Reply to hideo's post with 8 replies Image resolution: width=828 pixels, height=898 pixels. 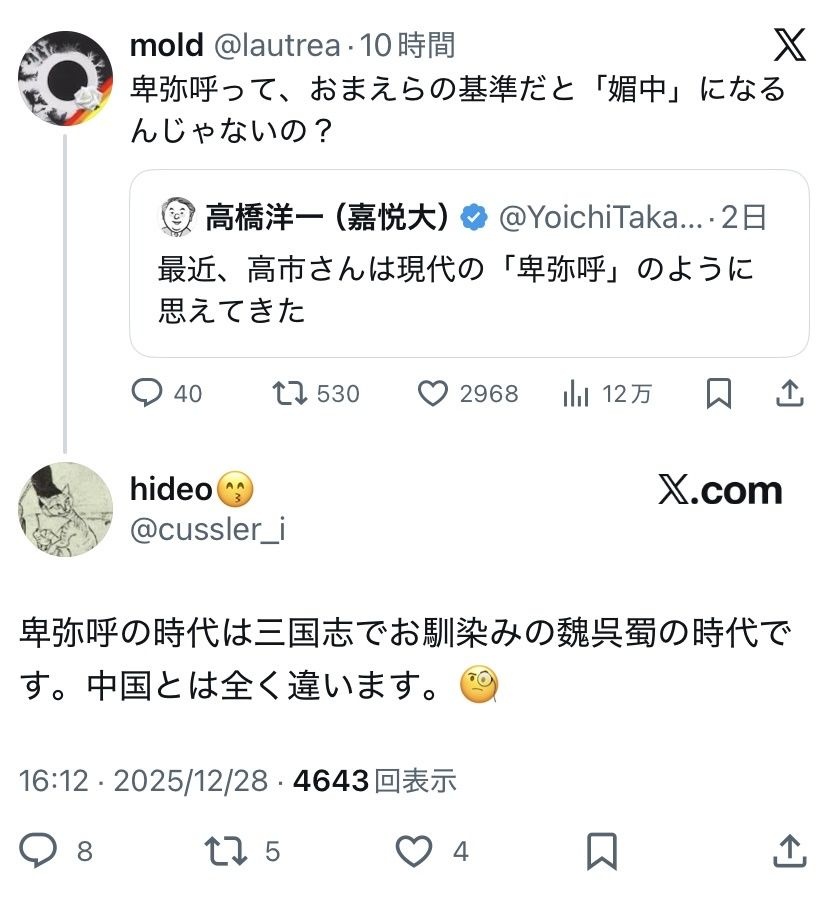click(39, 851)
